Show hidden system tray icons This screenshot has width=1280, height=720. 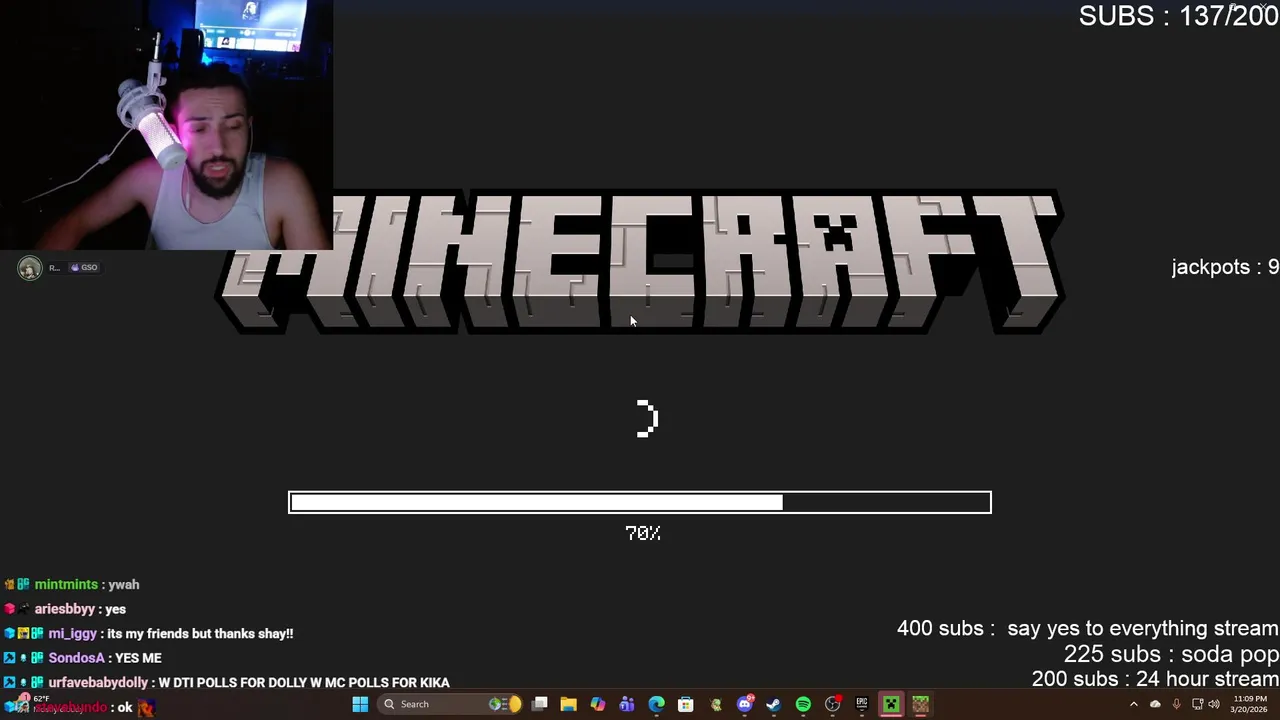click(1134, 704)
